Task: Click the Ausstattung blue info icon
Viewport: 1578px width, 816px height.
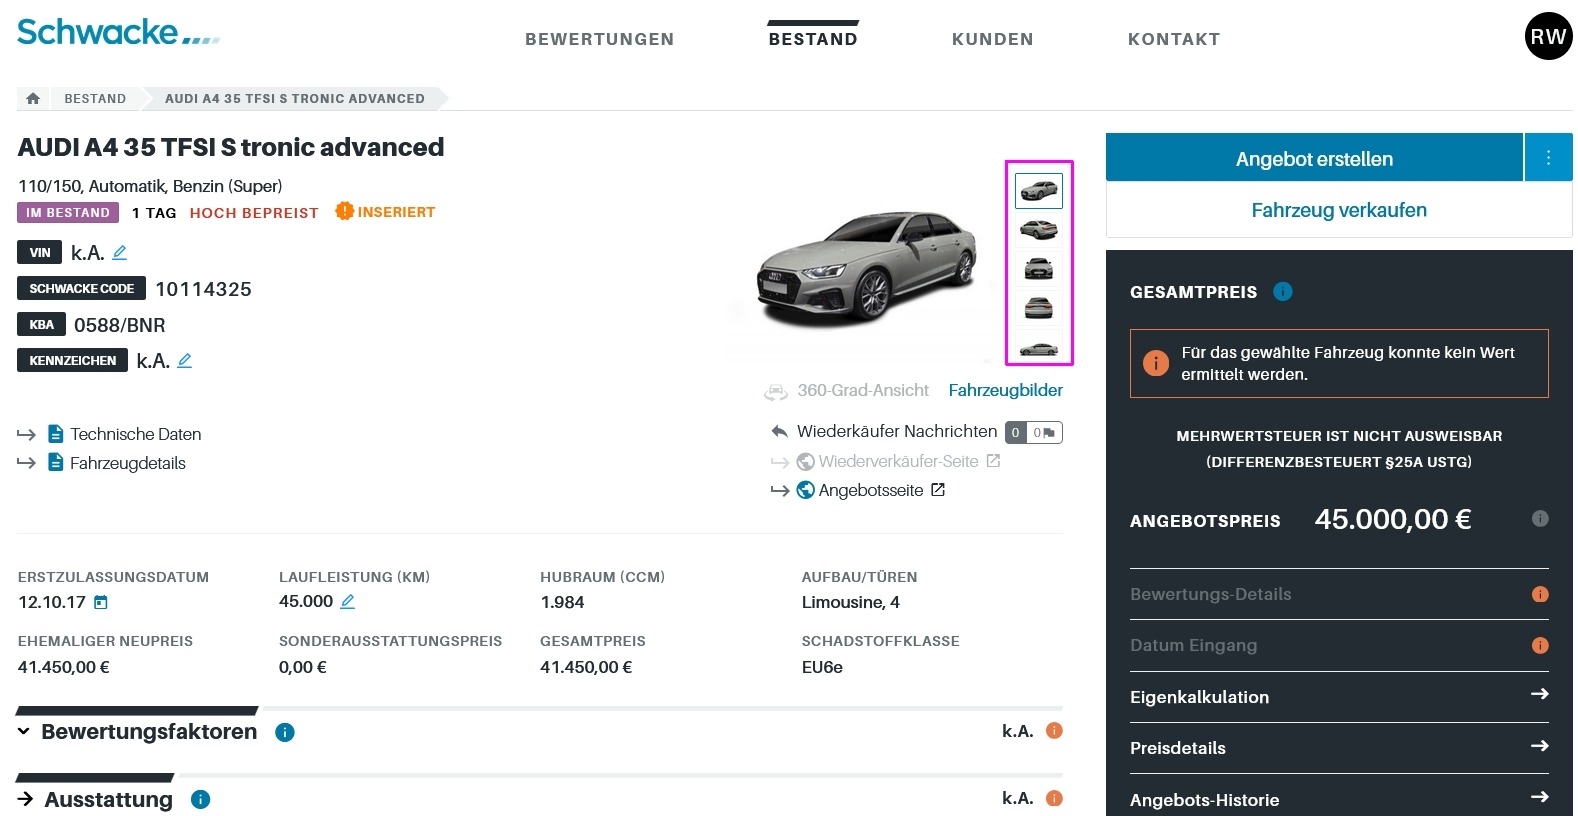Action: tap(201, 799)
